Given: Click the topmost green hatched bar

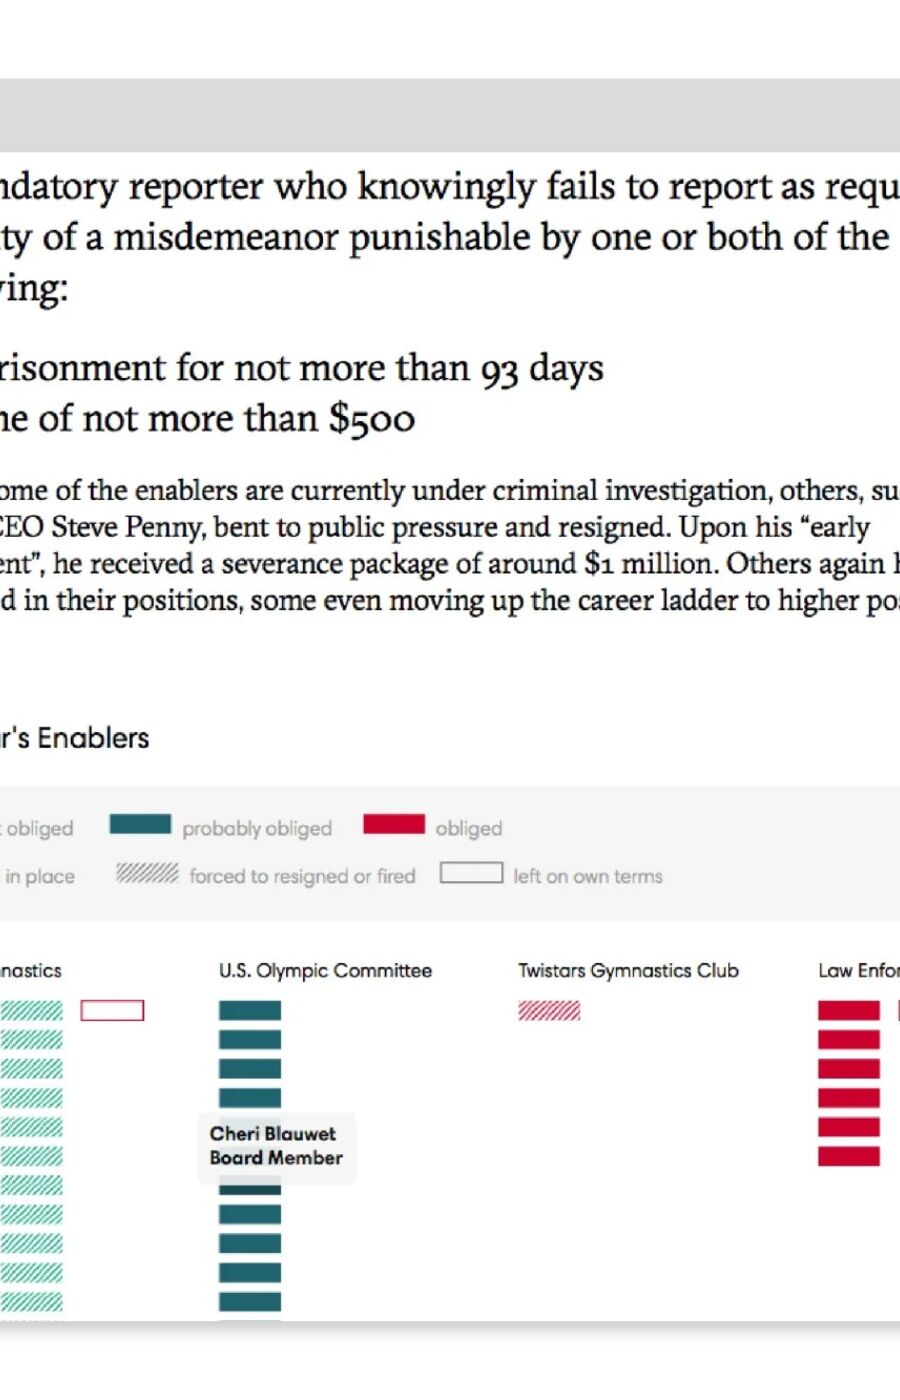Looking at the screenshot, I should pyautogui.click(x=31, y=1011).
